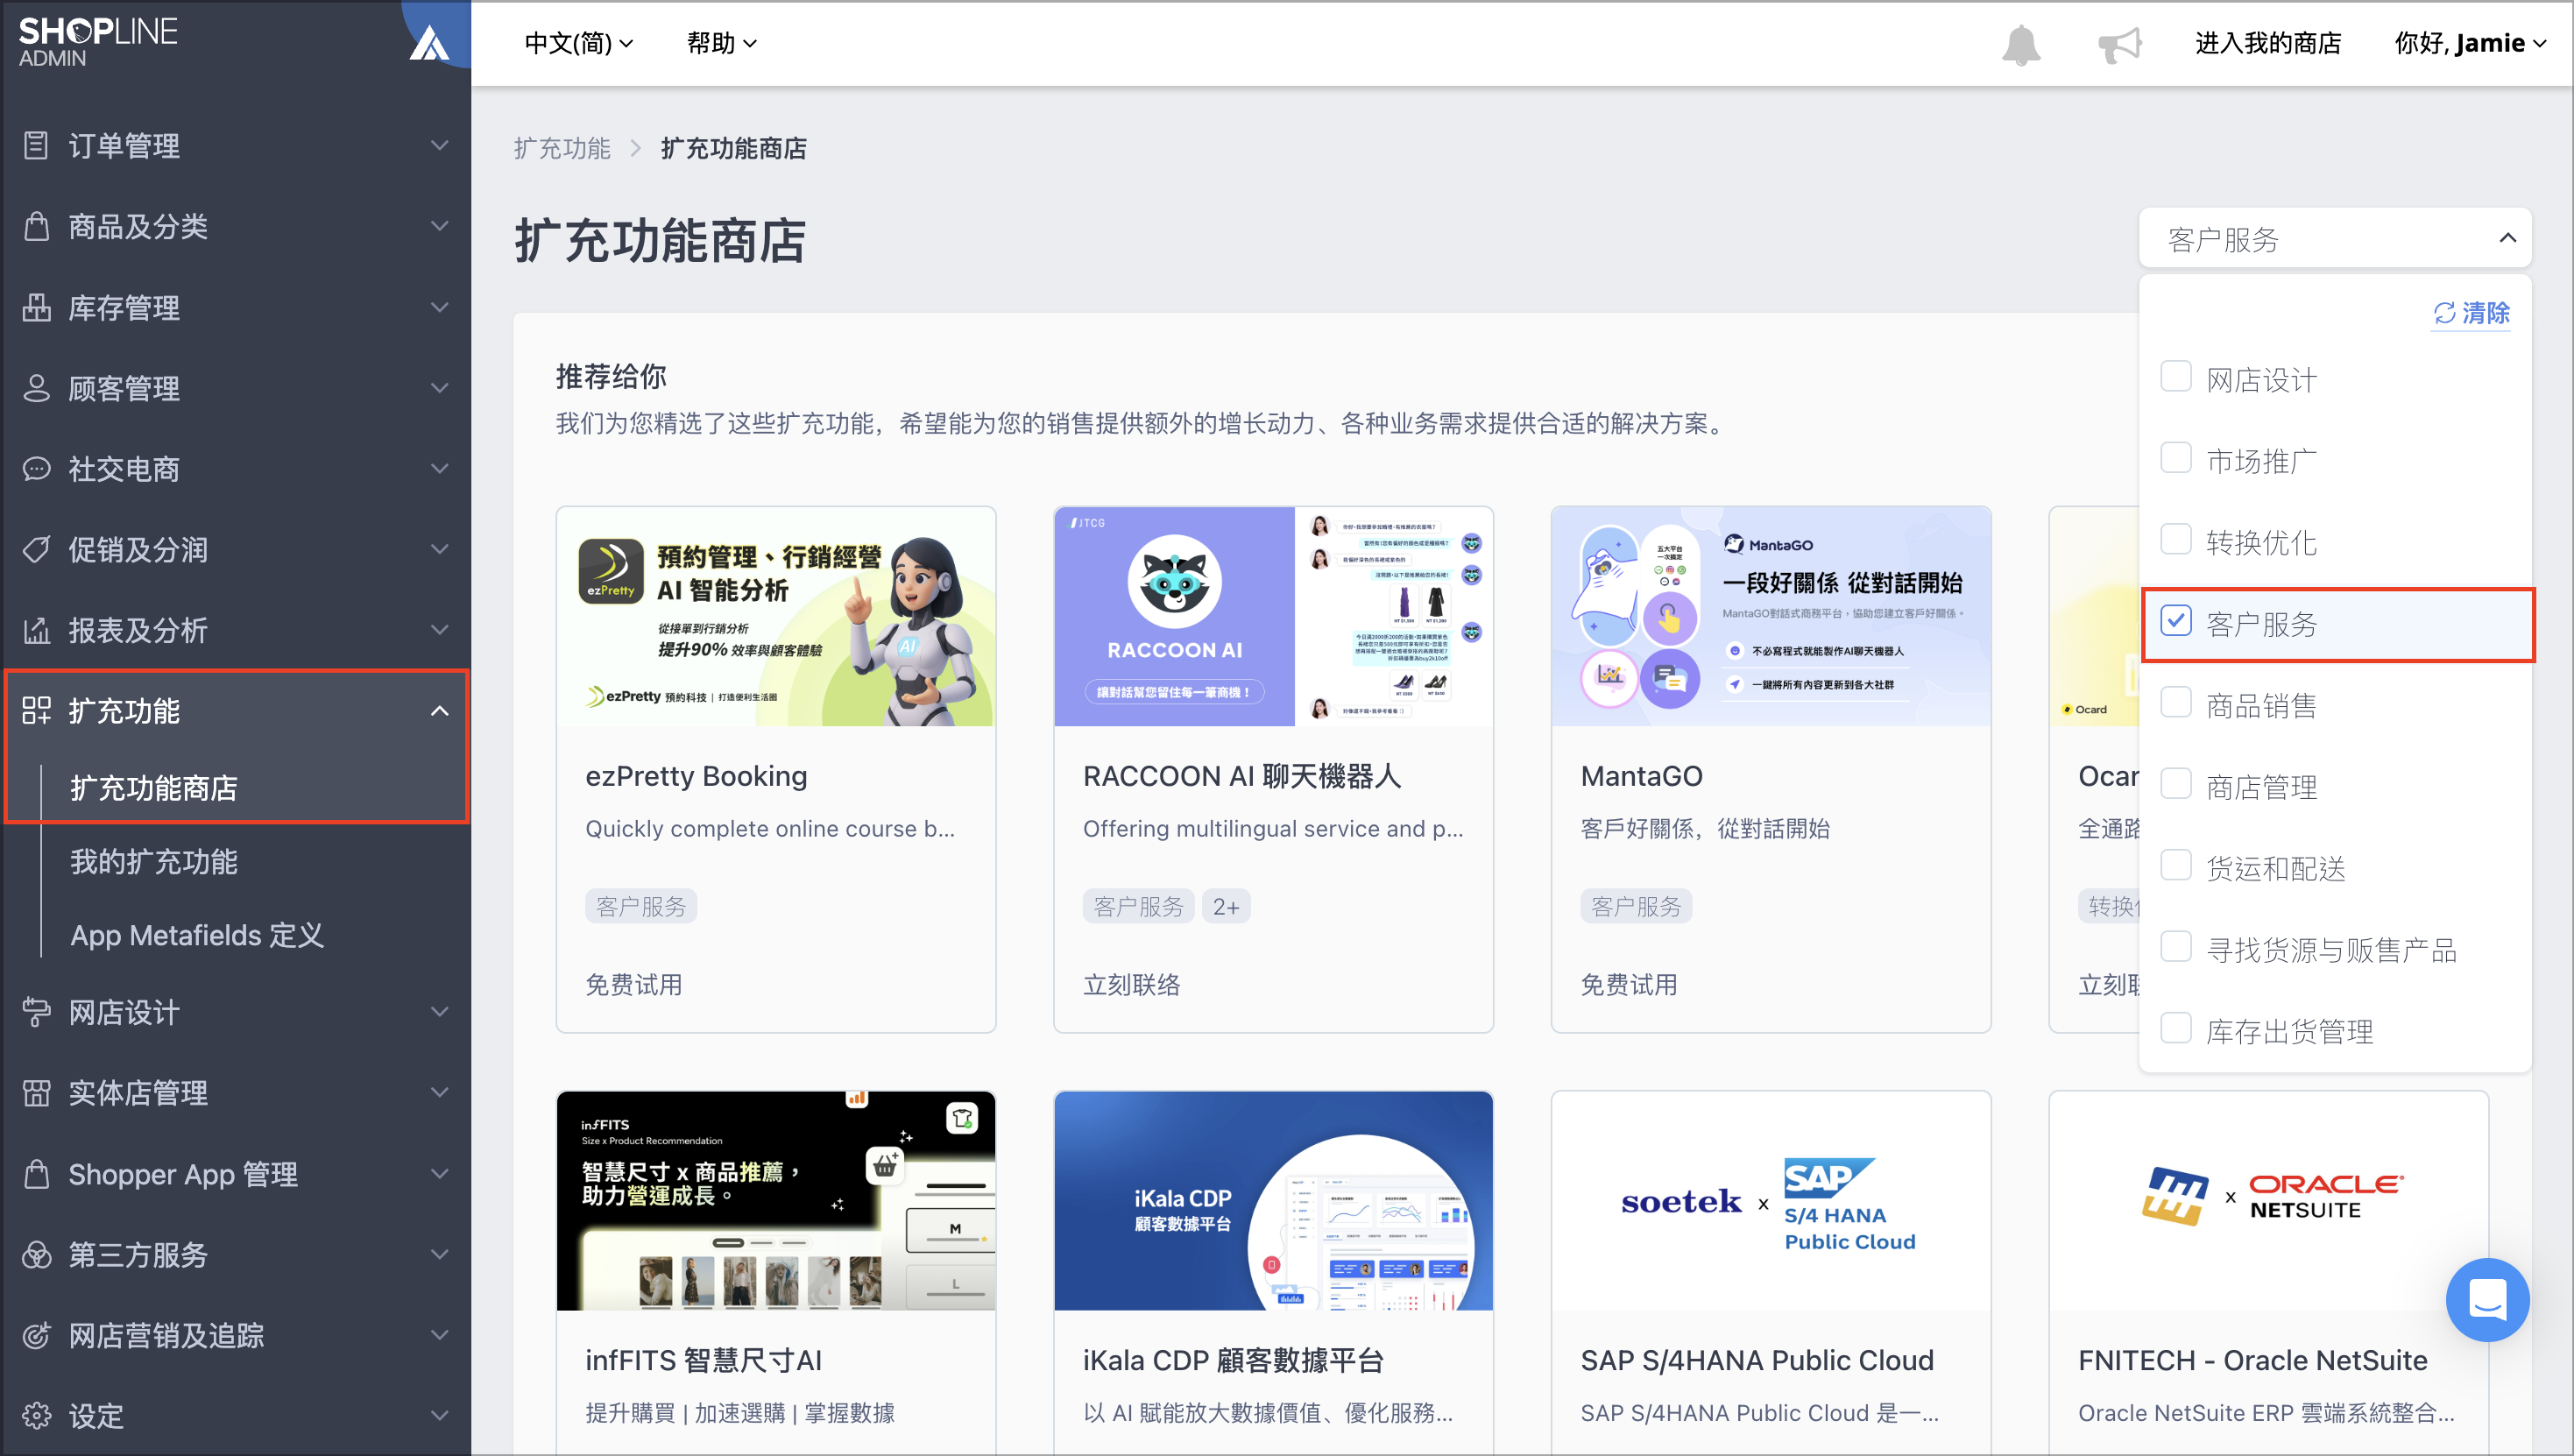Open the 你好, Jamie account dropdown
This screenshot has height=1456, width=2574.
click(x=2470, y=43)
